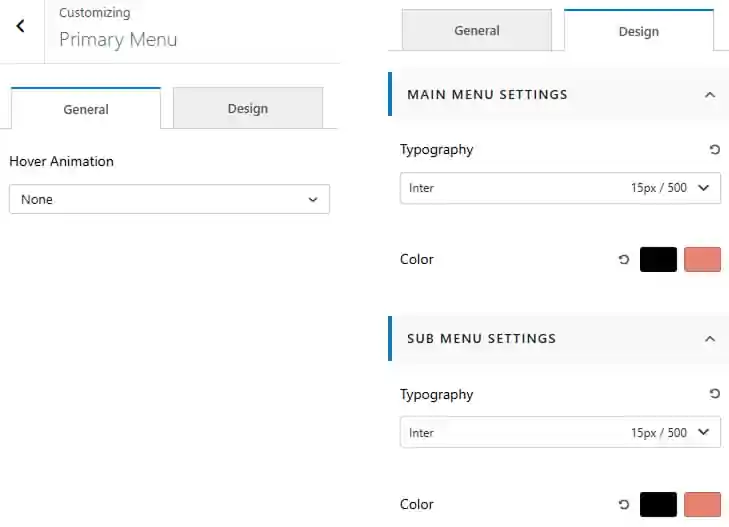Screen dimensions: 729x527
Task: Click the Main Menu Settings section header
Action: (x=558, y=94)
